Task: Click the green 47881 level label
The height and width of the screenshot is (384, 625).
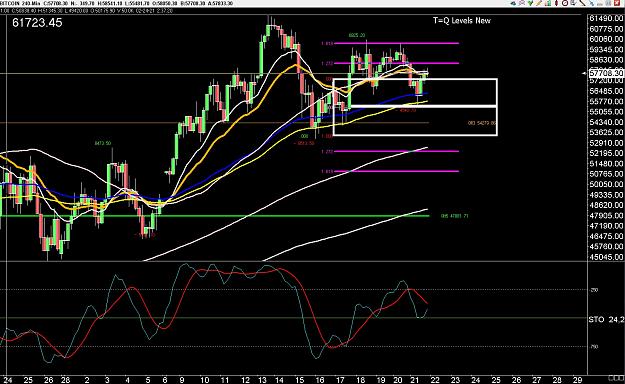Action: (454, 216)
